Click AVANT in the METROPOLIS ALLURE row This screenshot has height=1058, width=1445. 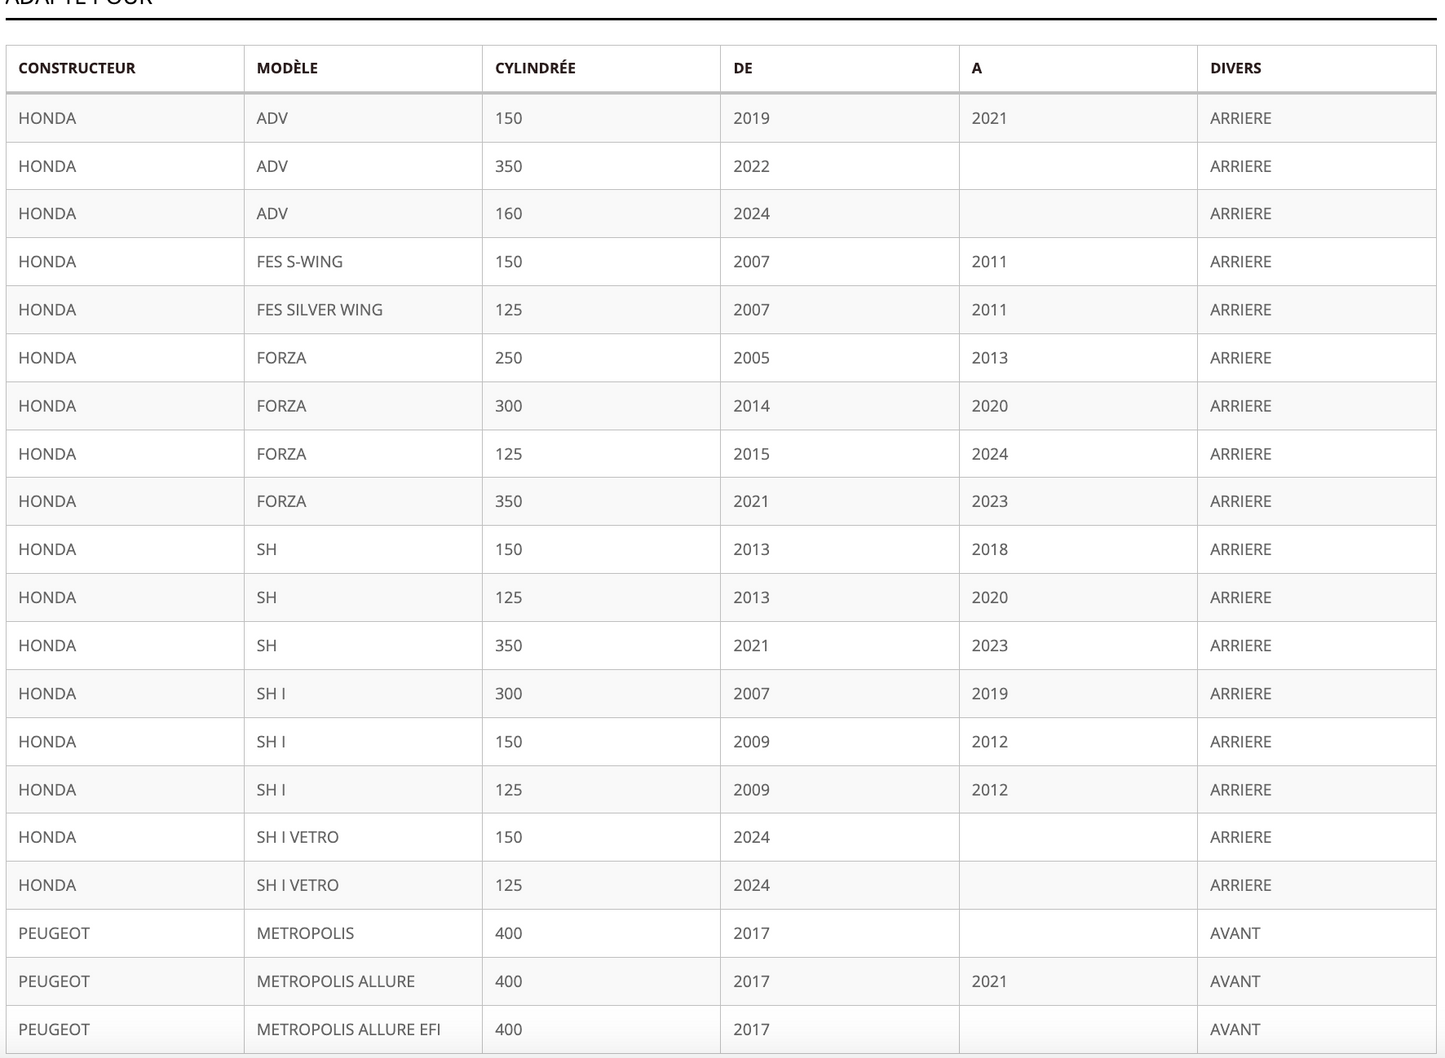pos(1235,981)
